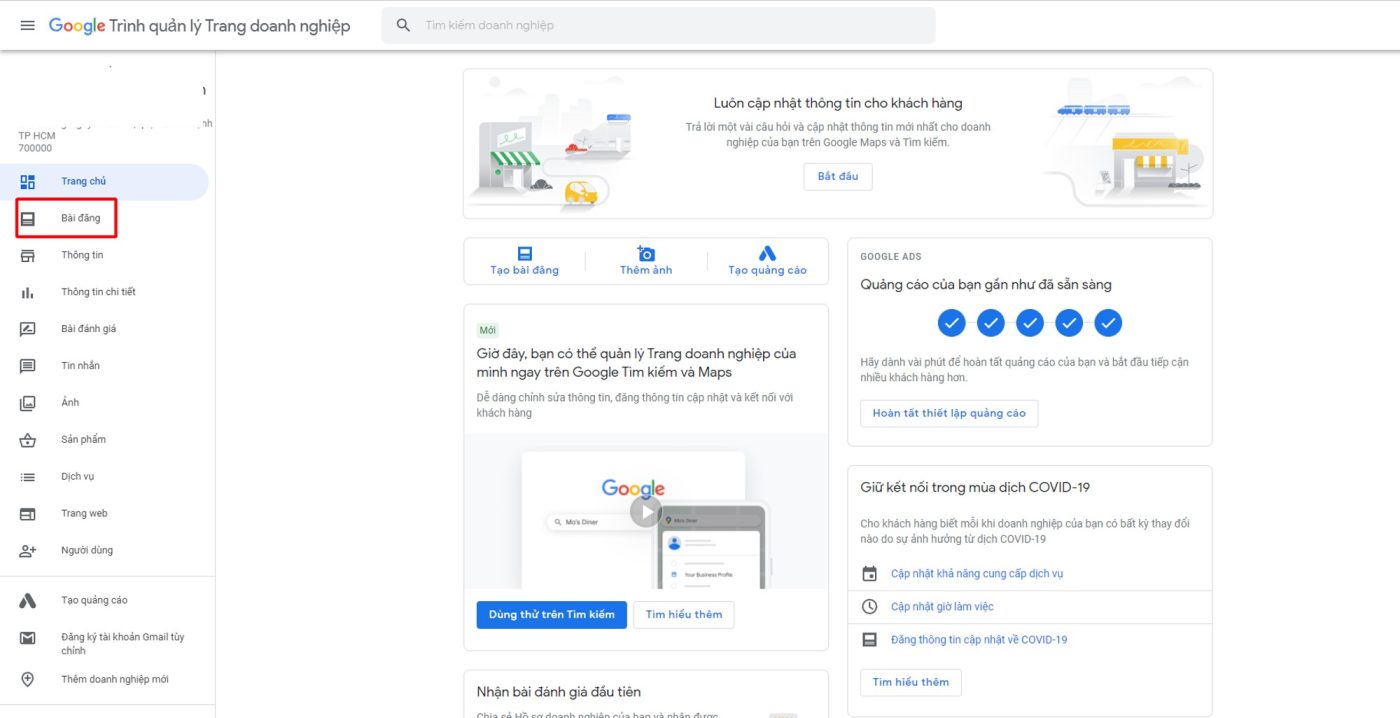
Task: Select the Bài đăng posts icon in sidebar
Action: (28, 218)
